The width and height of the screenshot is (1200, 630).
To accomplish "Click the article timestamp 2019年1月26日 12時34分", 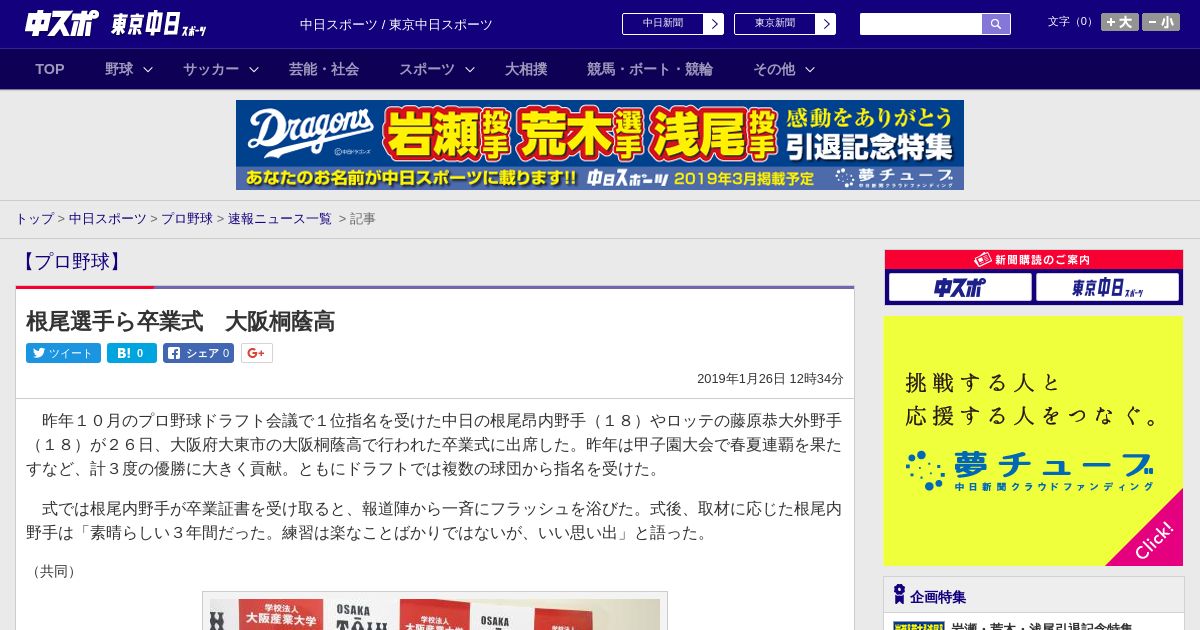I will [770, 379].
